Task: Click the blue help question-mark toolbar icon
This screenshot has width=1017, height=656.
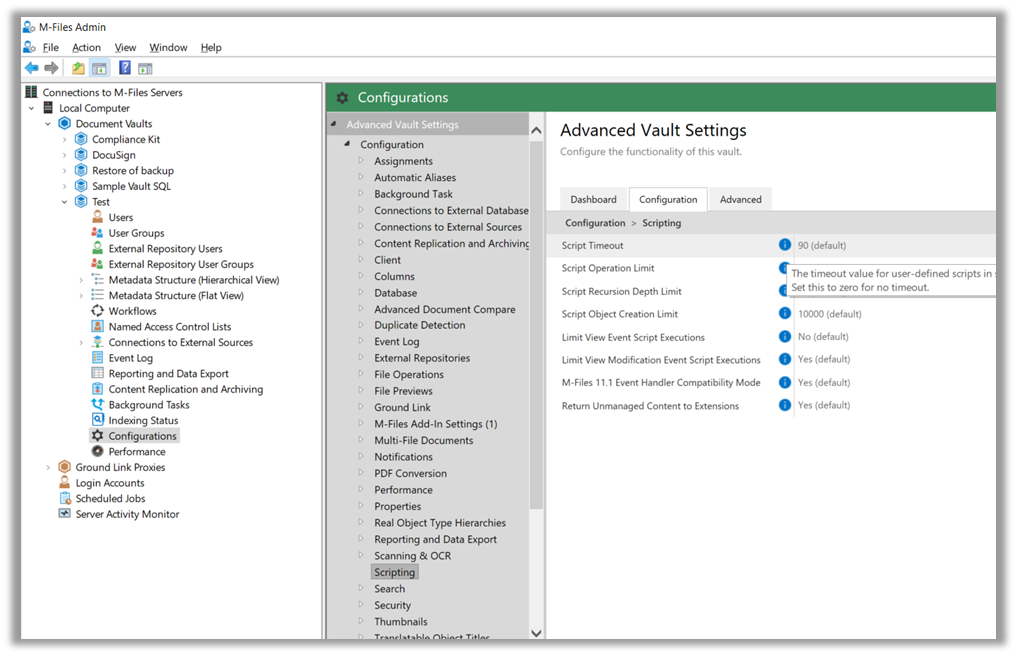Action: [125, 67]
